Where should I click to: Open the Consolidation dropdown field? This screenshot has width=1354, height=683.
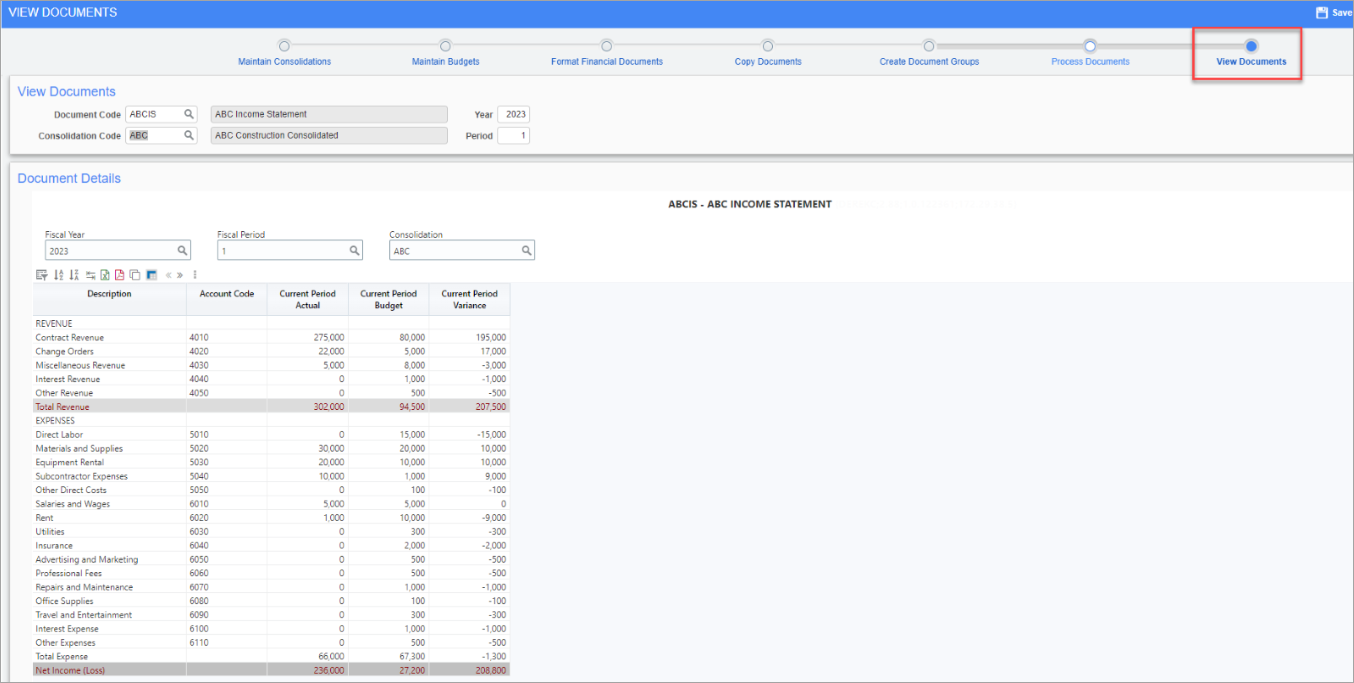(462, 251)
